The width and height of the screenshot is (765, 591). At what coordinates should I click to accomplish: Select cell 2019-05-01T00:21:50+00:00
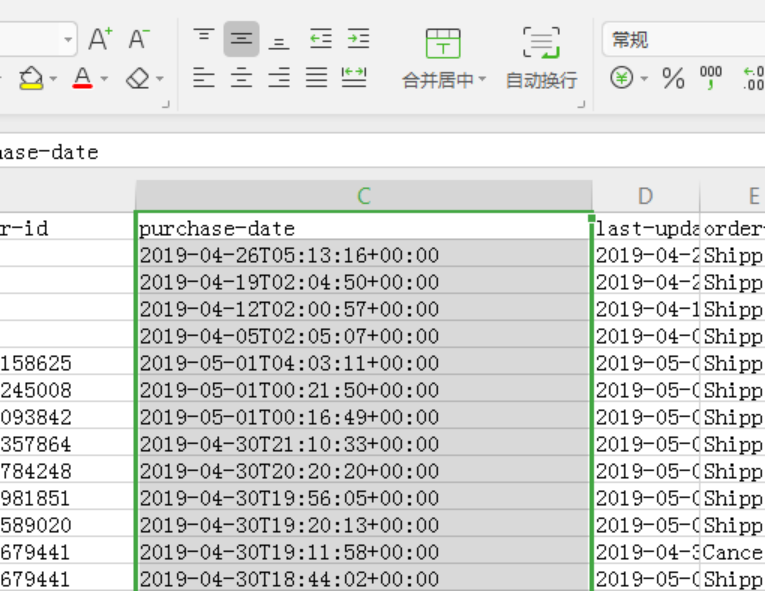[363, 390]
